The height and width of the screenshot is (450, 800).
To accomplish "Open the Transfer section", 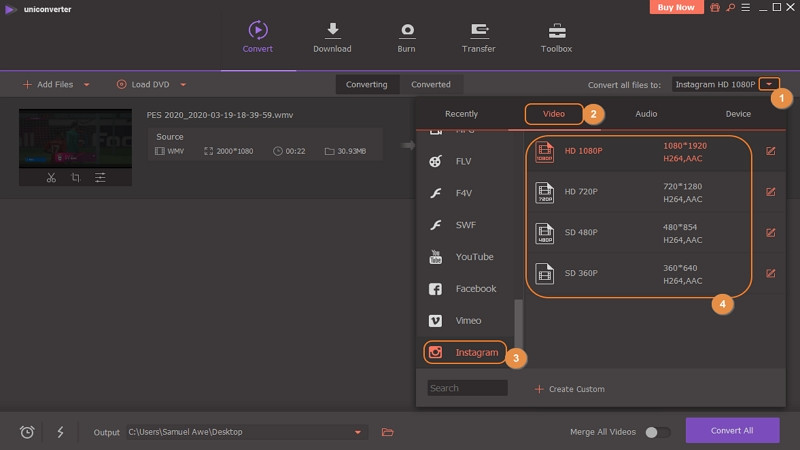I will click(x=479, y=37).
